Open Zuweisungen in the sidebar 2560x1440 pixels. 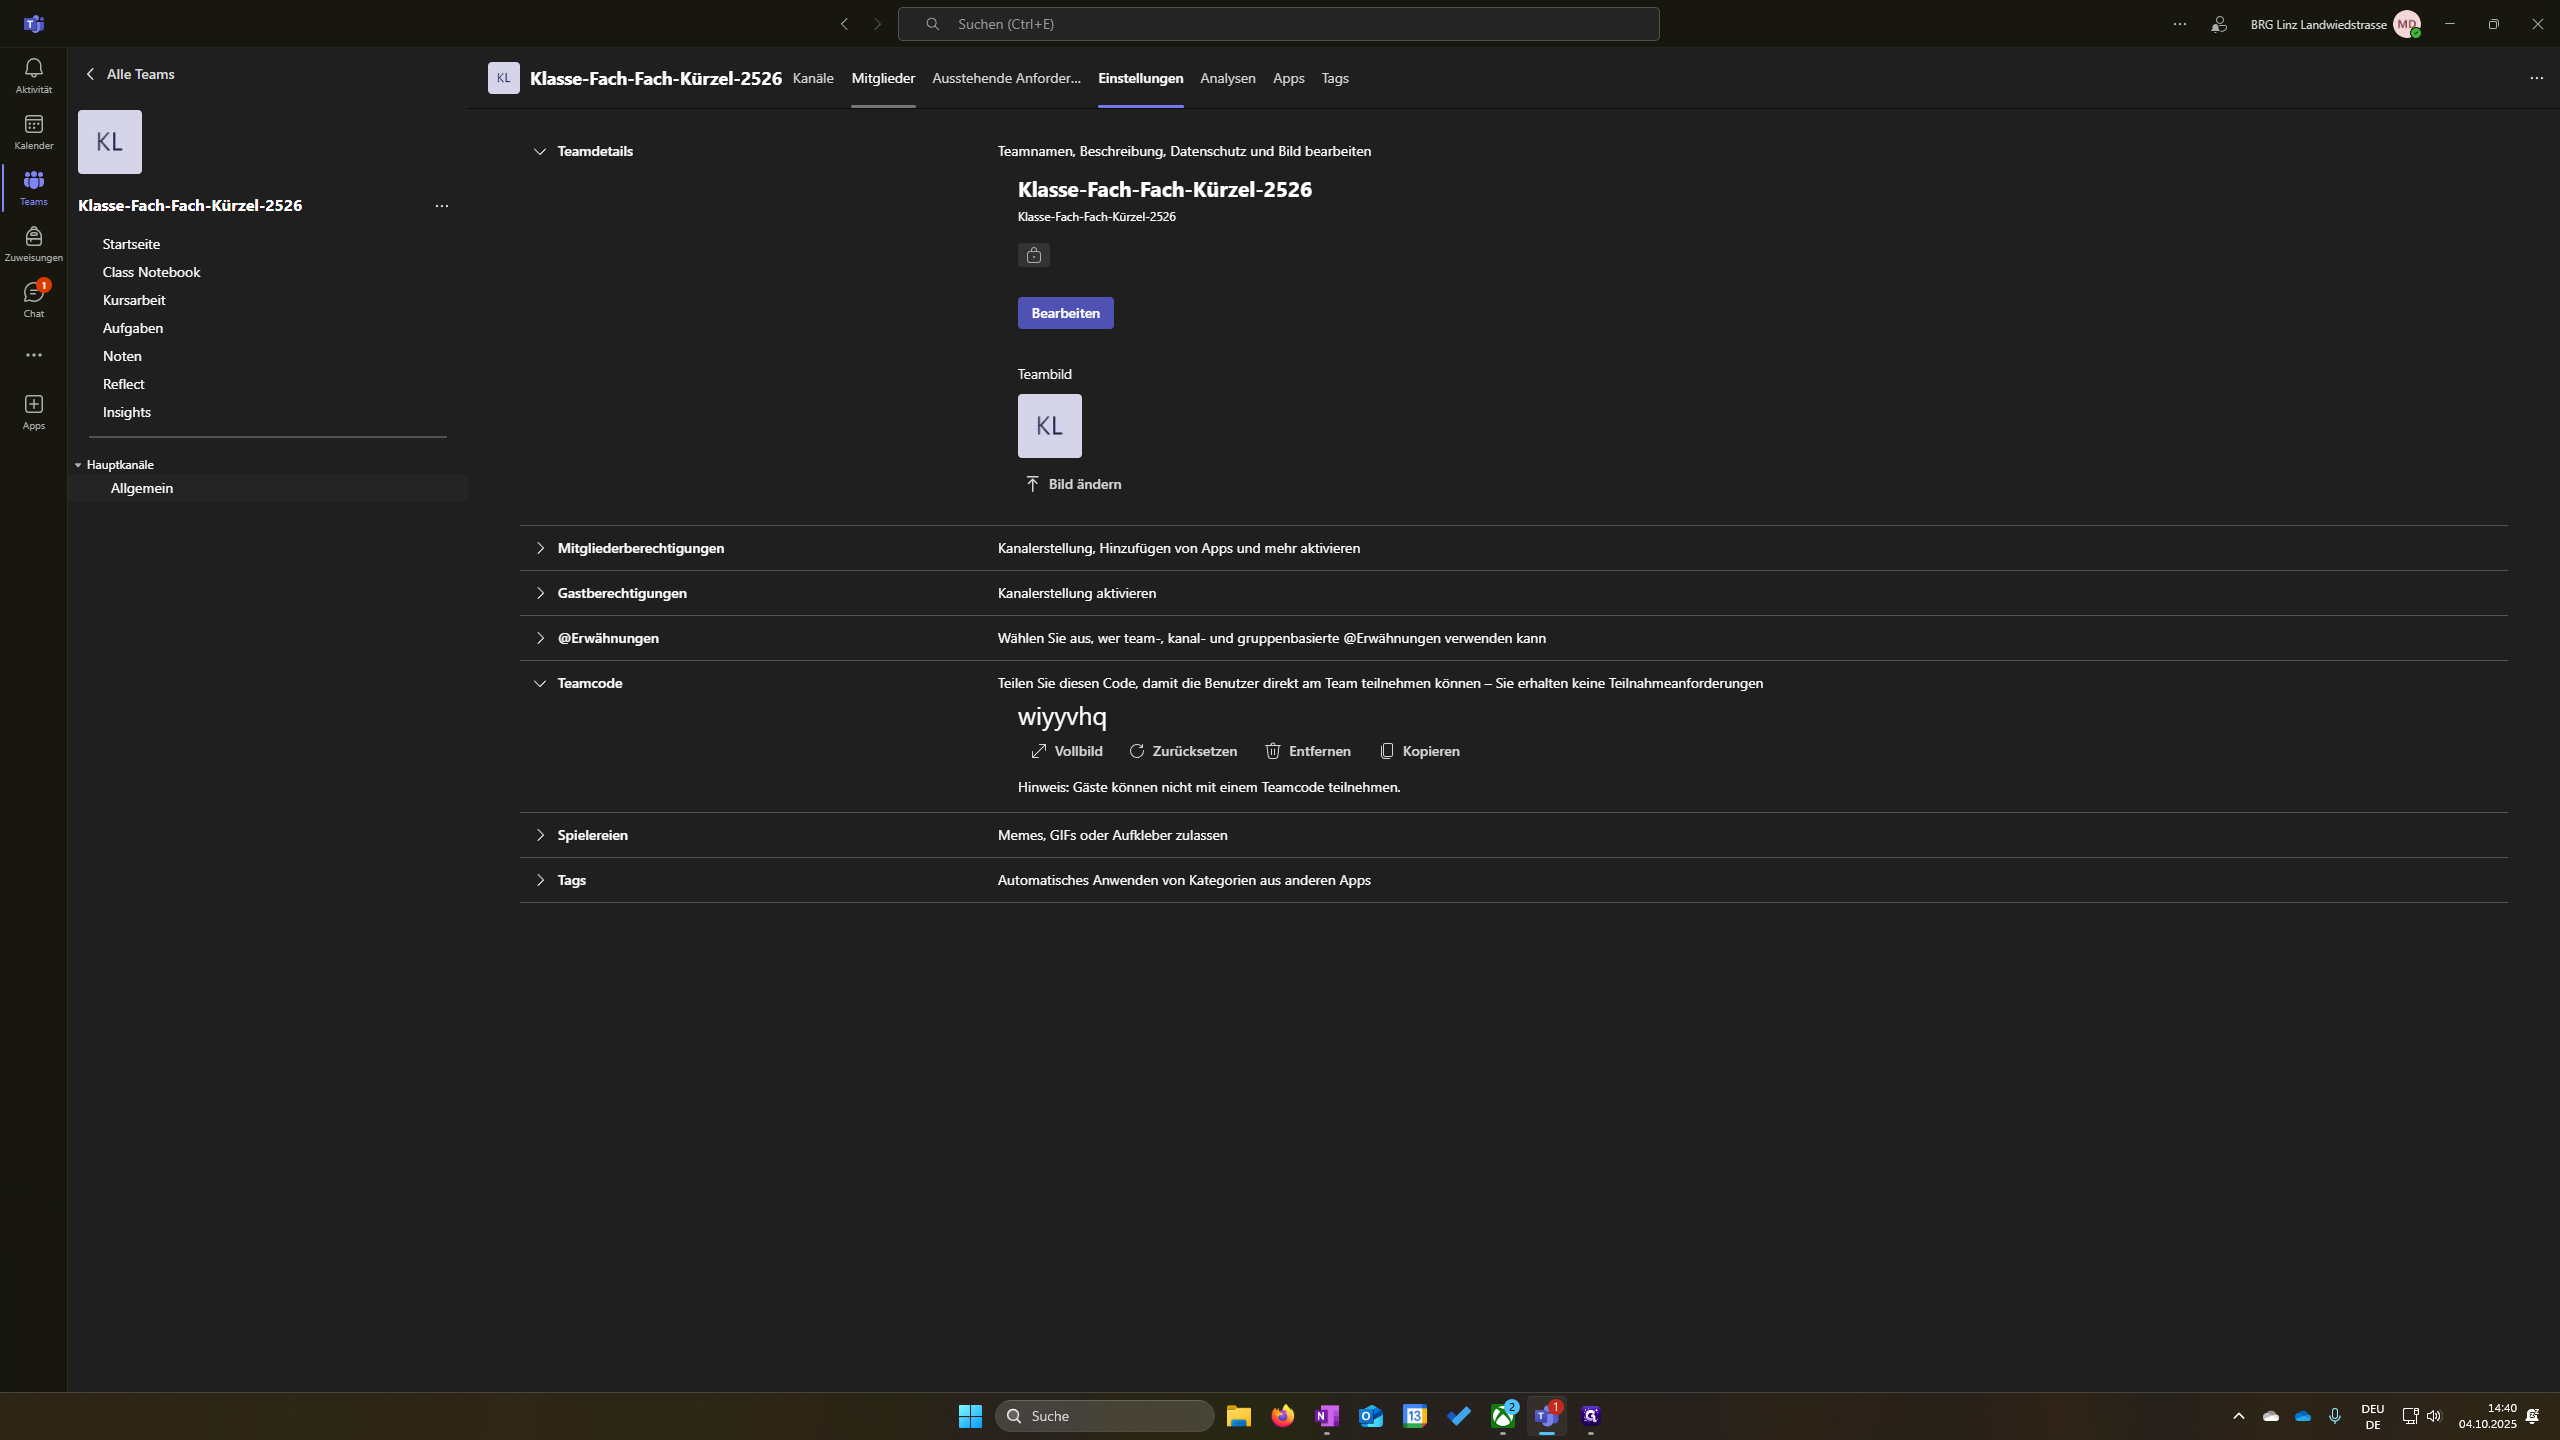coord(33,243)
